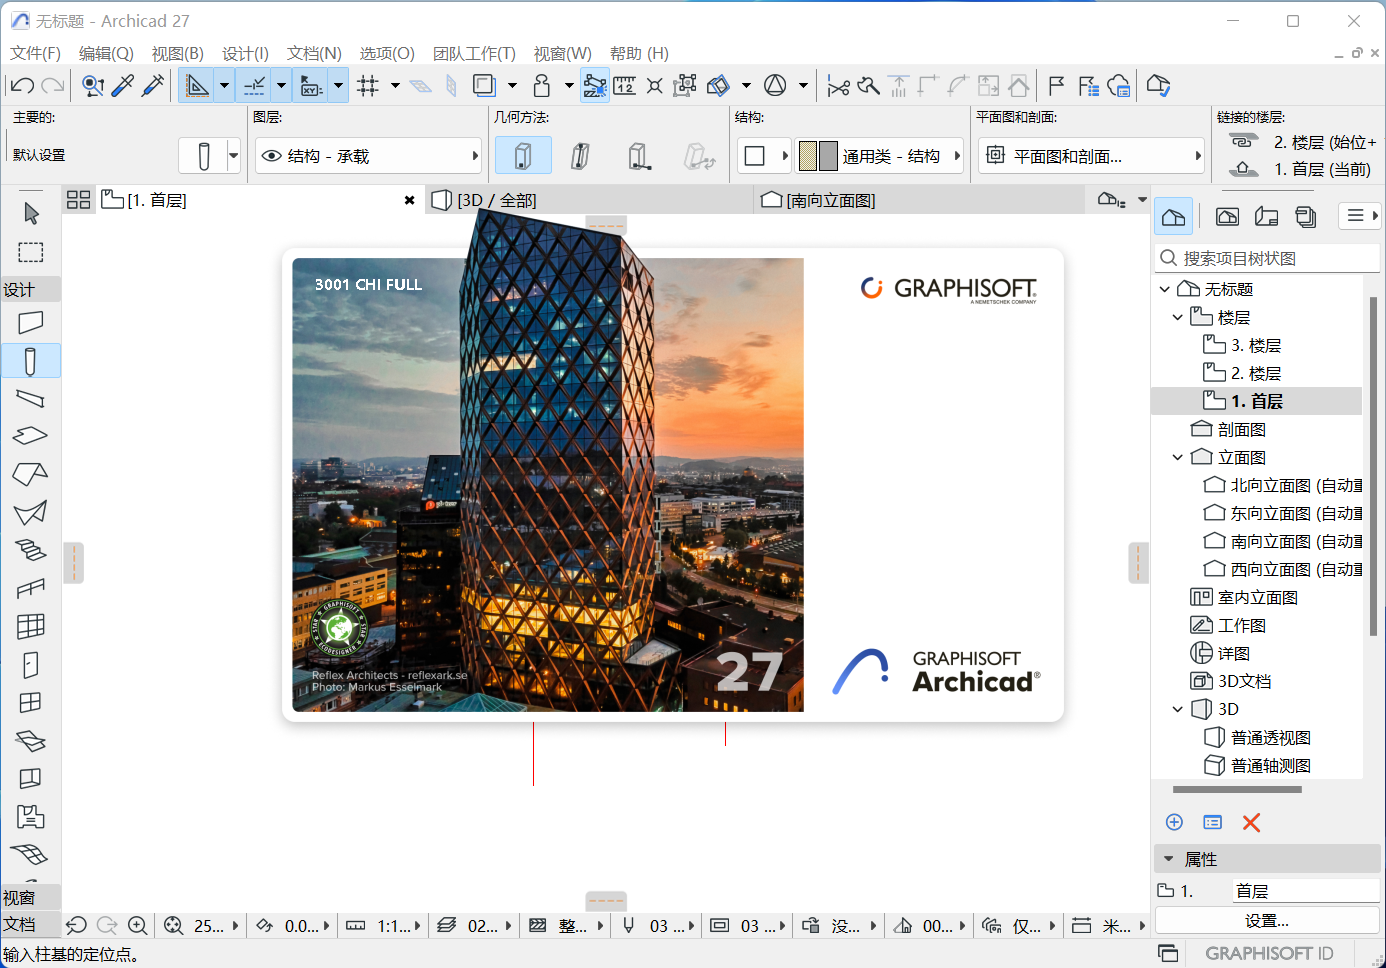Select the Door tool in toolbox
1386x968 pixels.
[x=31, y=665]
